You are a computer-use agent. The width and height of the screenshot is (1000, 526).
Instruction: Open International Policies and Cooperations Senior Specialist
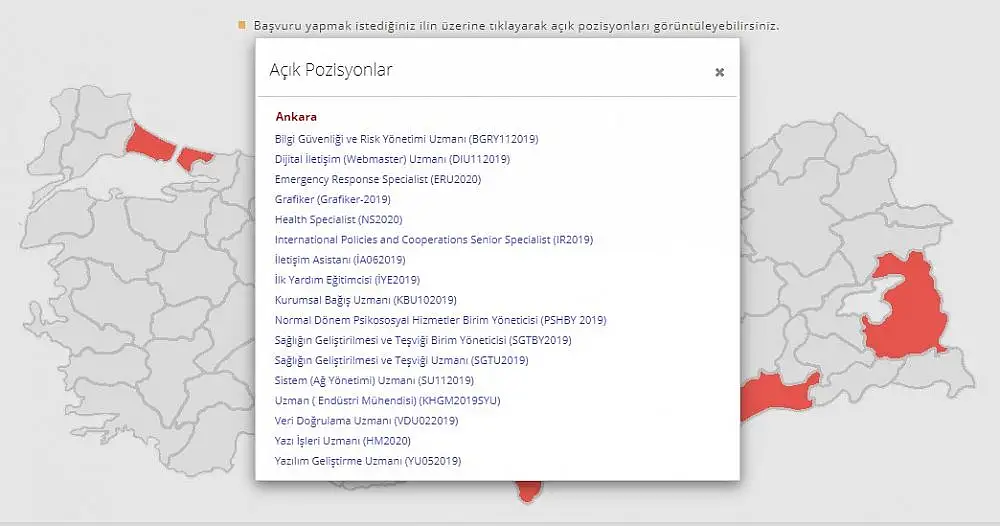coord(434,240)
